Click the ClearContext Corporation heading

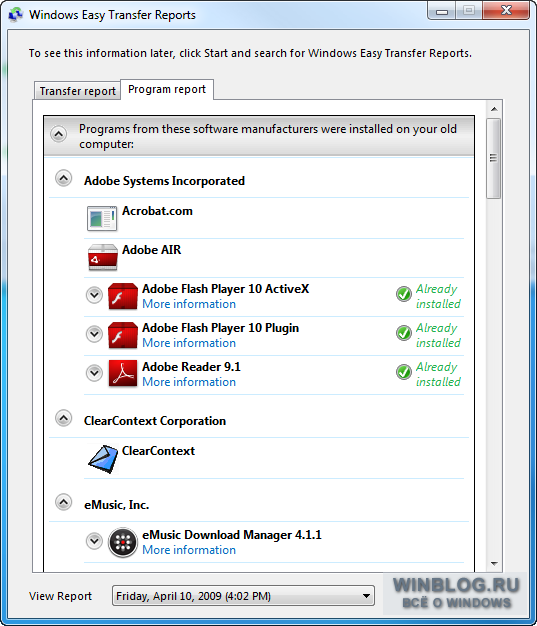(x=155, y=421)
